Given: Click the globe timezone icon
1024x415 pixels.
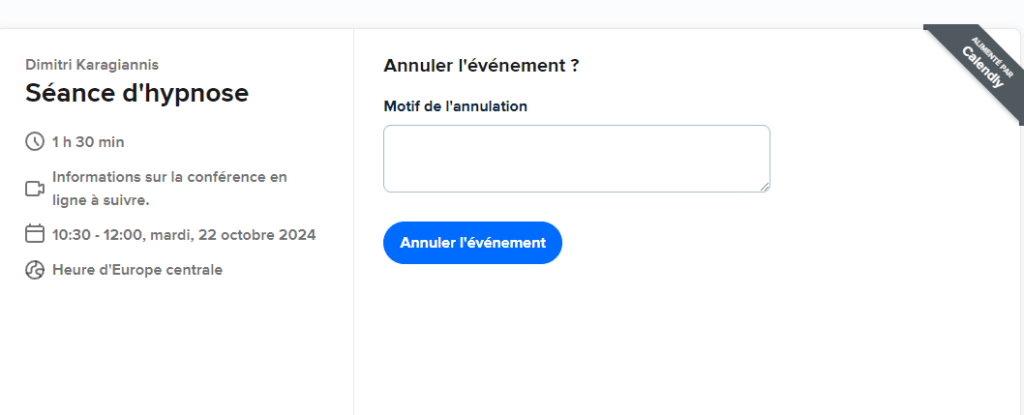Looking at the screenshot, I should tap(35, 269).
